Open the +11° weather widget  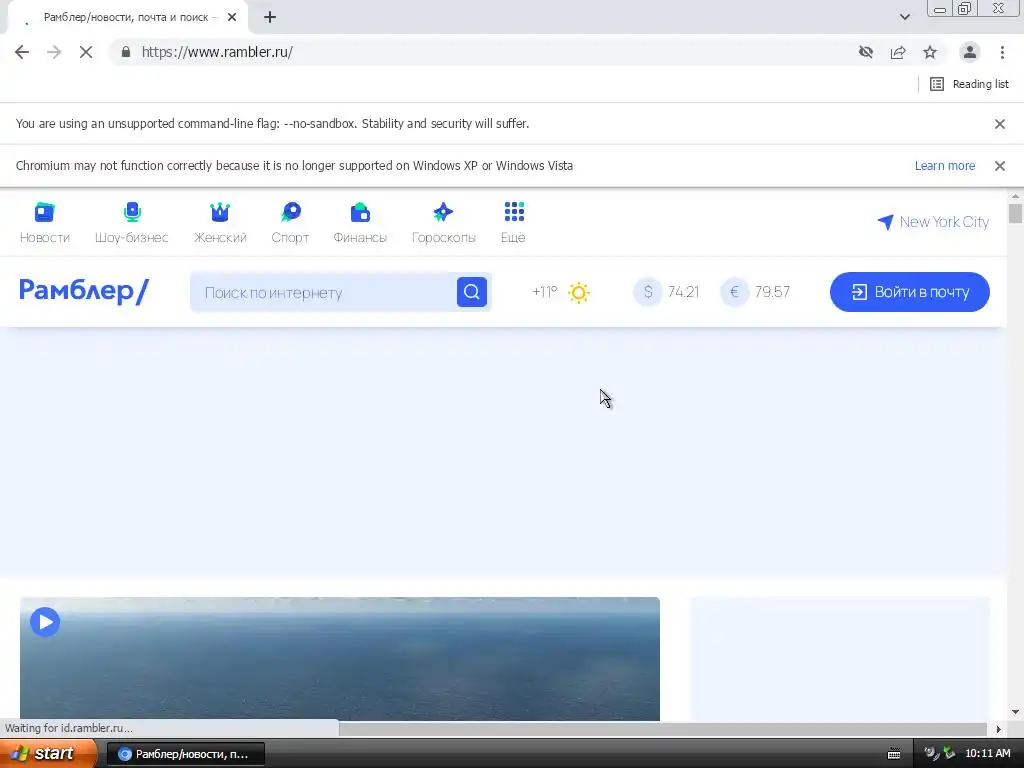tap(545, 292)
